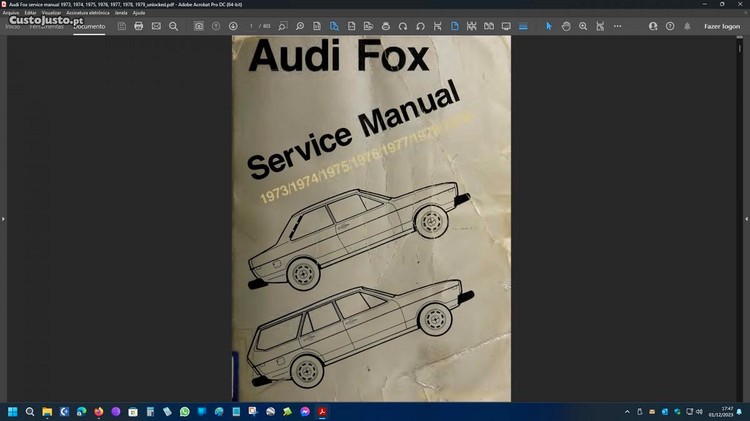
Task: Activate the Selection arrow tool
Action: coord(548,26)
